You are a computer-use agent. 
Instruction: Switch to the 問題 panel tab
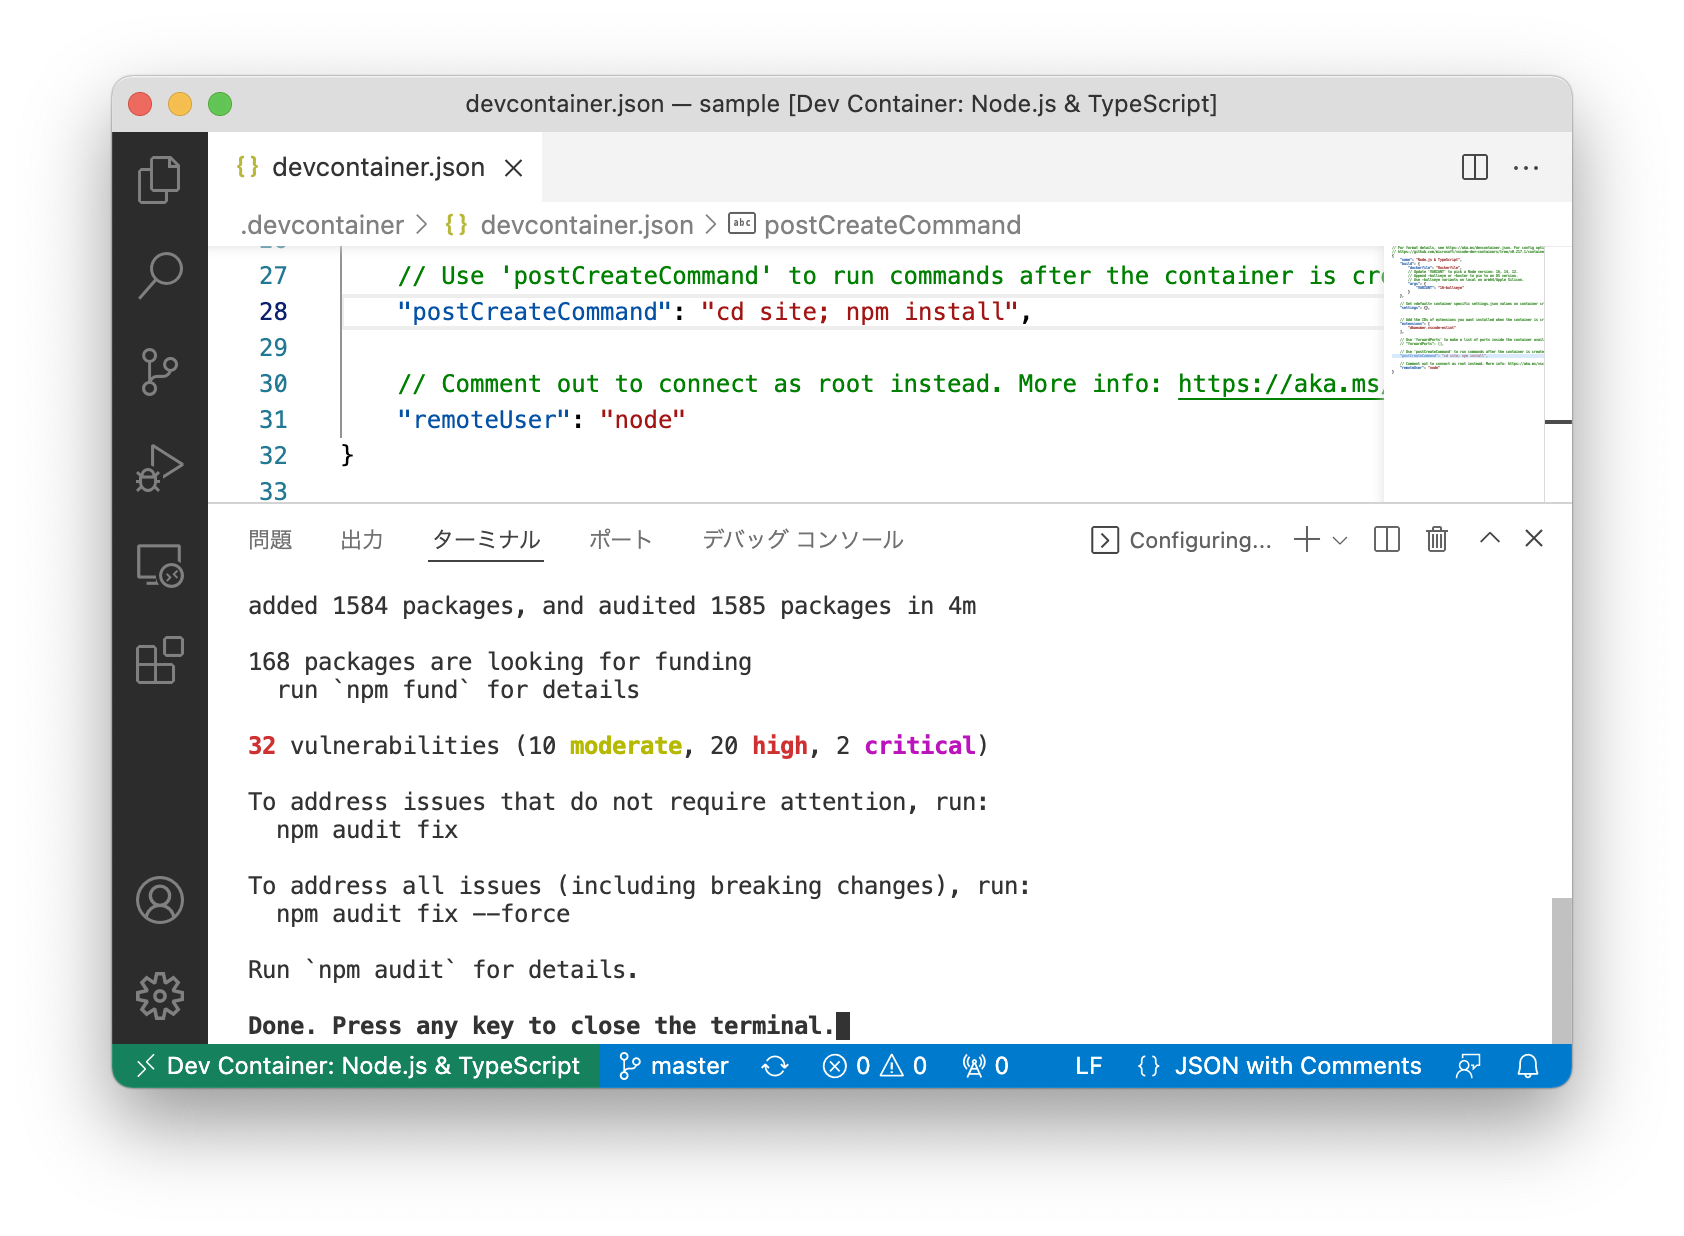click(270, 540)
